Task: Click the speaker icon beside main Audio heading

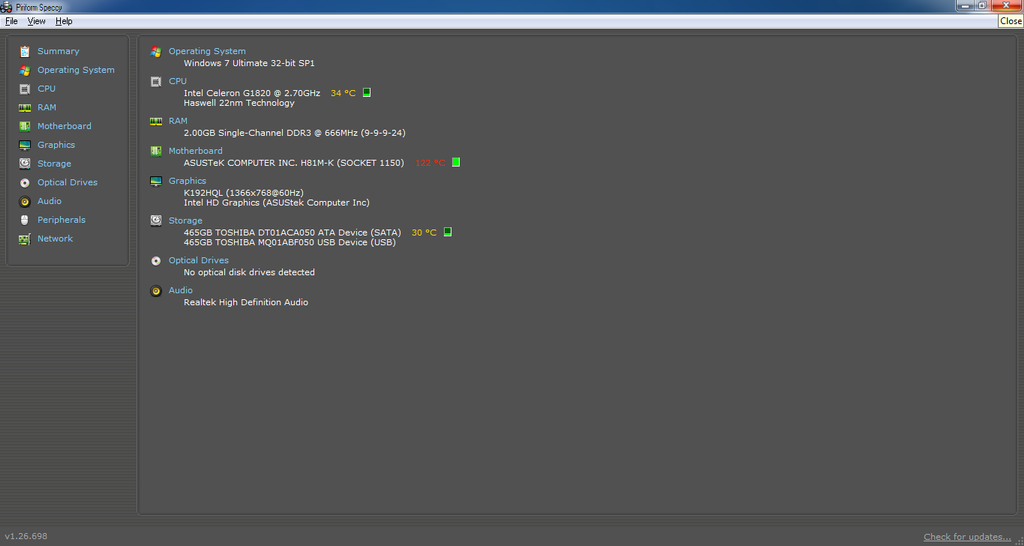Action: point(156,291)
